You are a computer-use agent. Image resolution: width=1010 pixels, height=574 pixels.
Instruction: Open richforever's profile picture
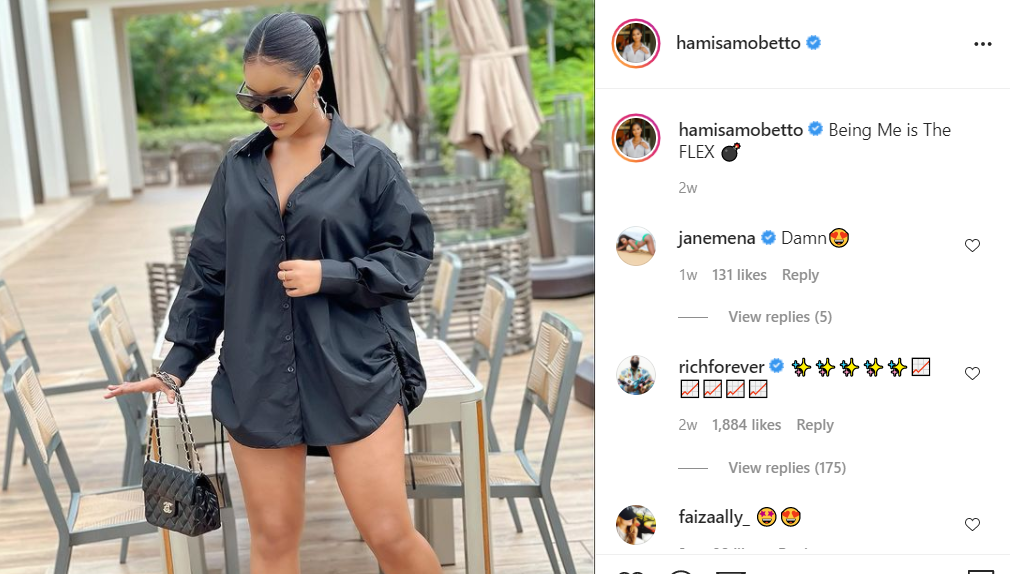tap(636, 374)
